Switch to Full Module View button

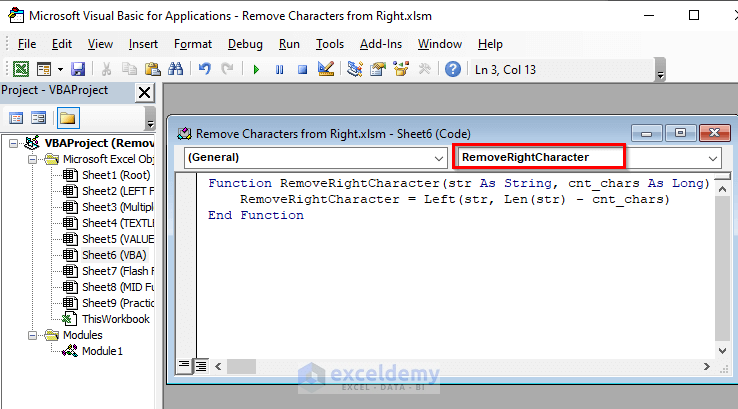pyautogui.click(x=201, y=366)
